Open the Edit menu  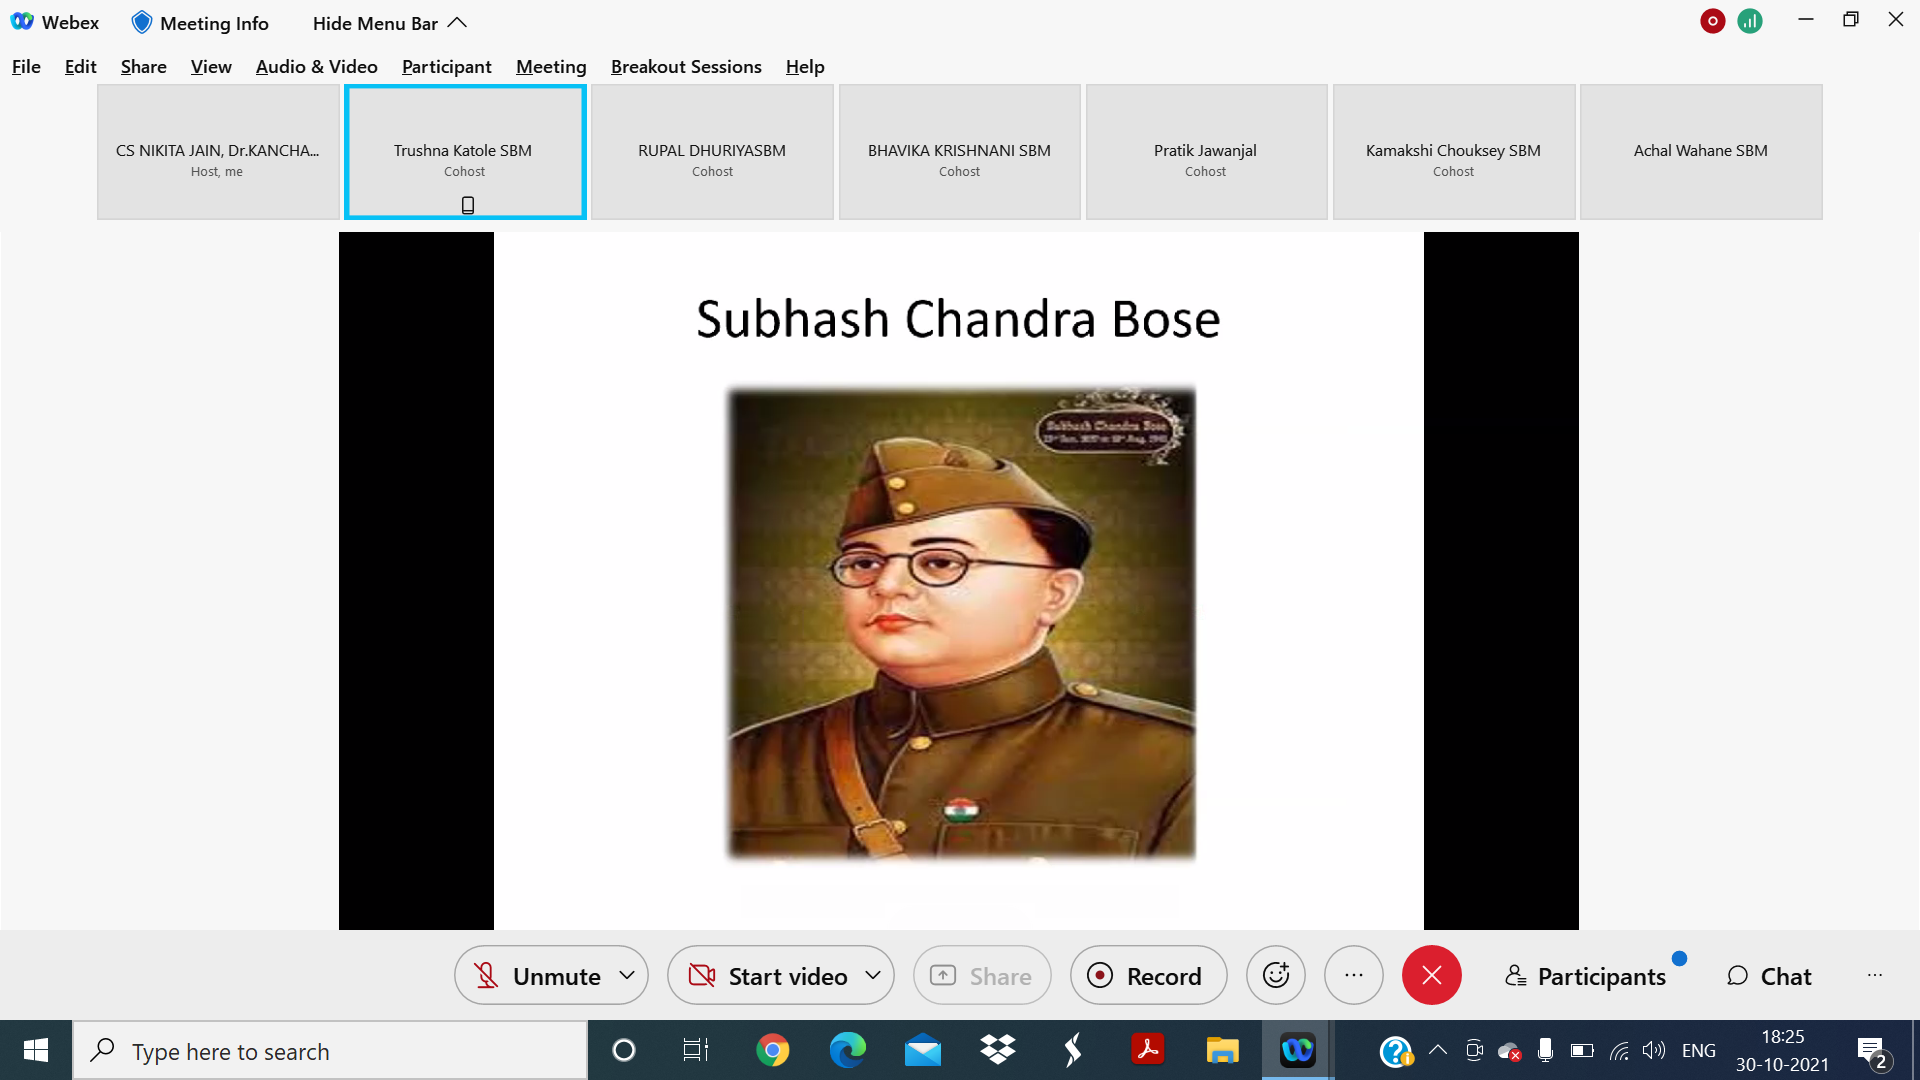80,67
